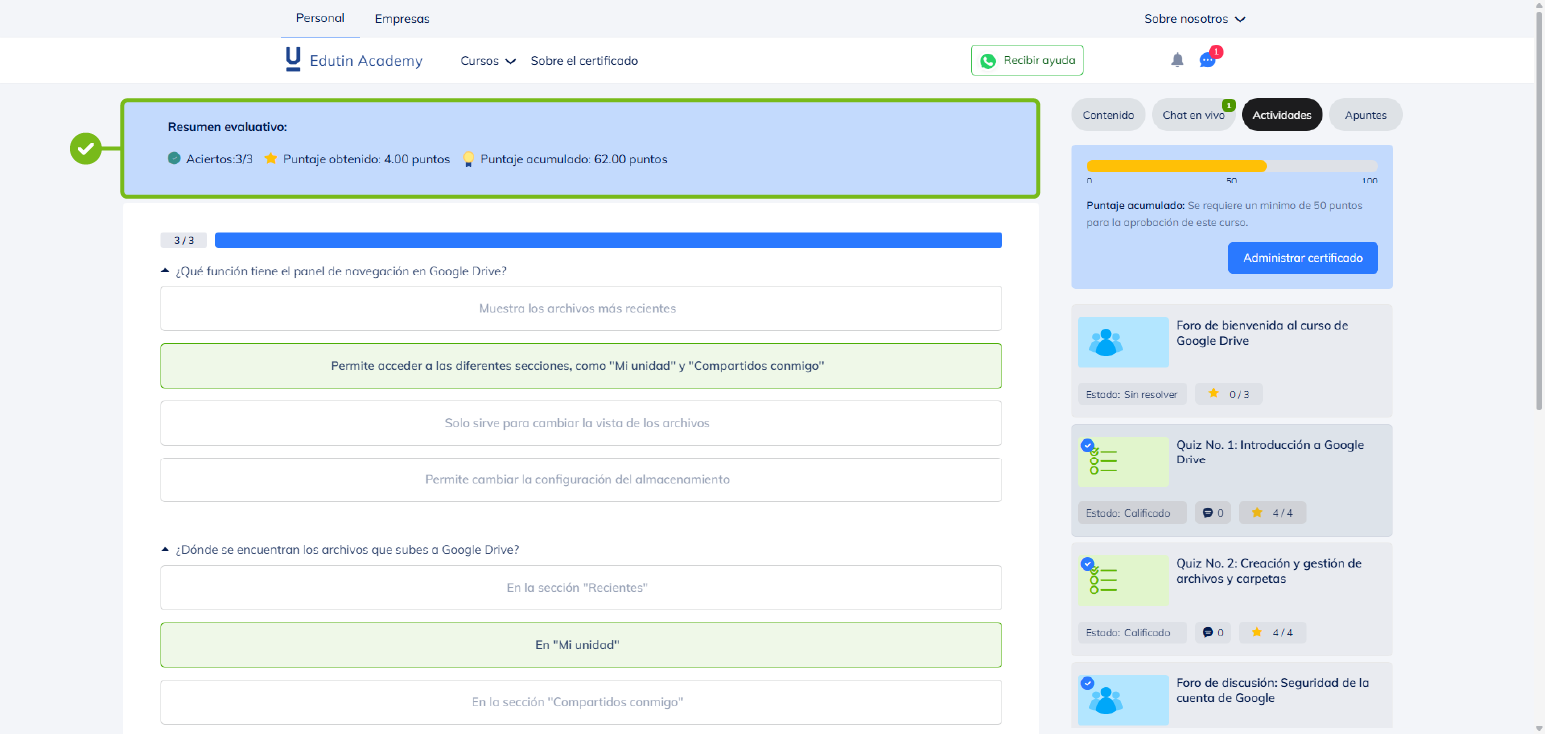Screen dimensions: 1546x734
Task: Open the Sobre nosotros dropdown
Action: tap(1194, 19)
